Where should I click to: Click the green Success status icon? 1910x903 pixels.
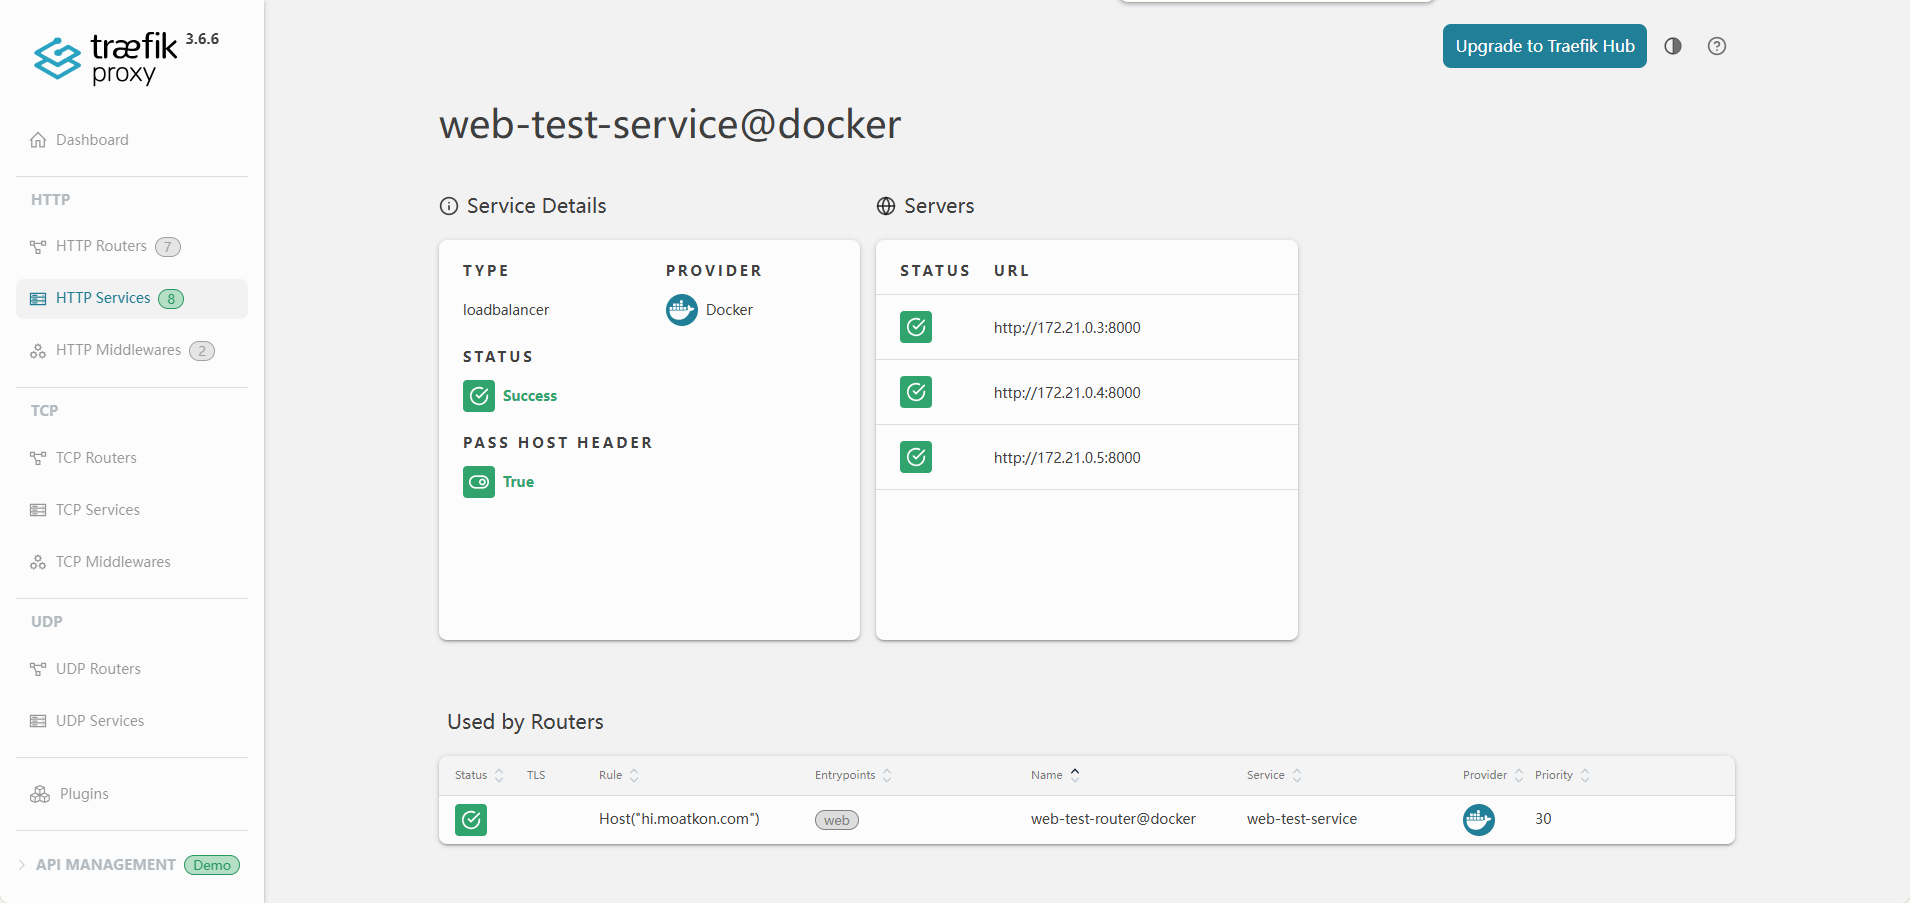tap(479, 396)
